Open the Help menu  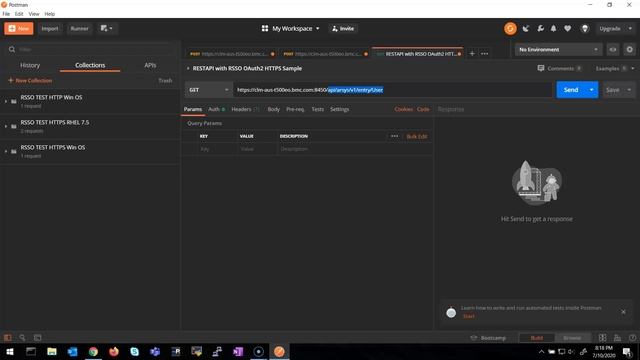[x=49, y=13]
